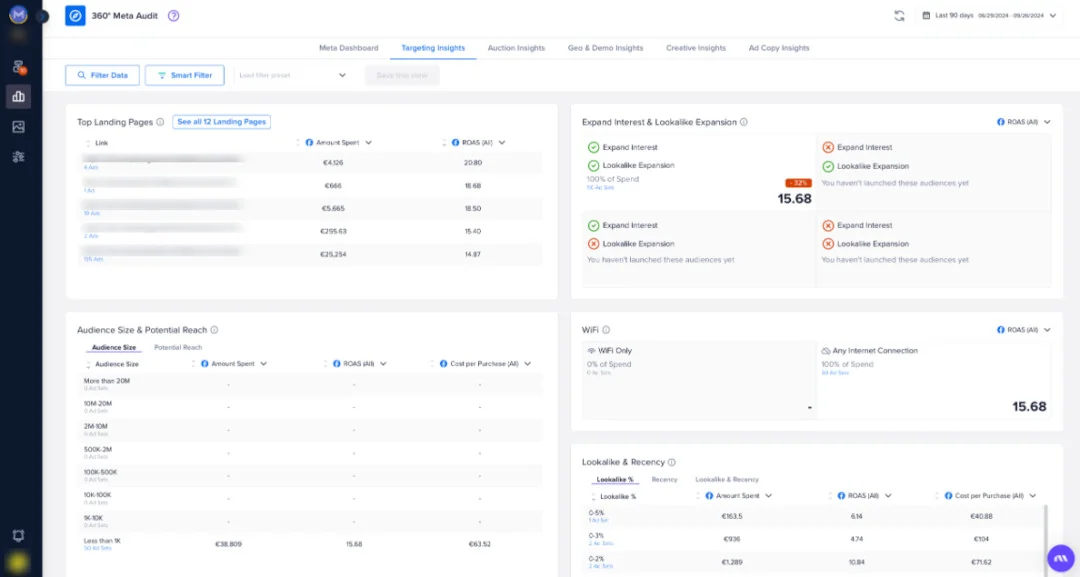Open the notifications icon in the sidebar
The height and width of the screenshot is (577, 1080).
(19, 535)
